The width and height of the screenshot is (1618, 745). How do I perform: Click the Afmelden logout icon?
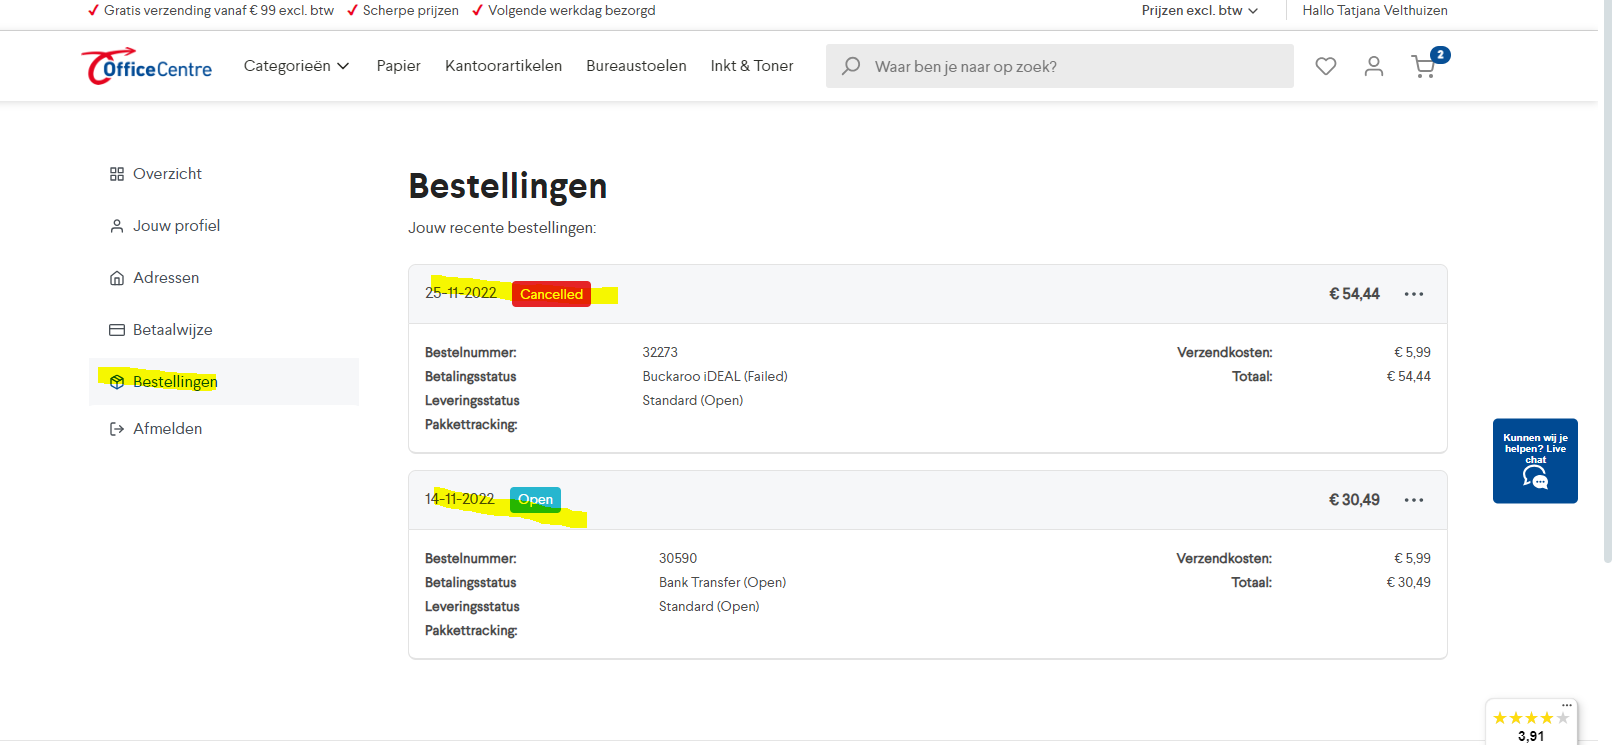117,429
